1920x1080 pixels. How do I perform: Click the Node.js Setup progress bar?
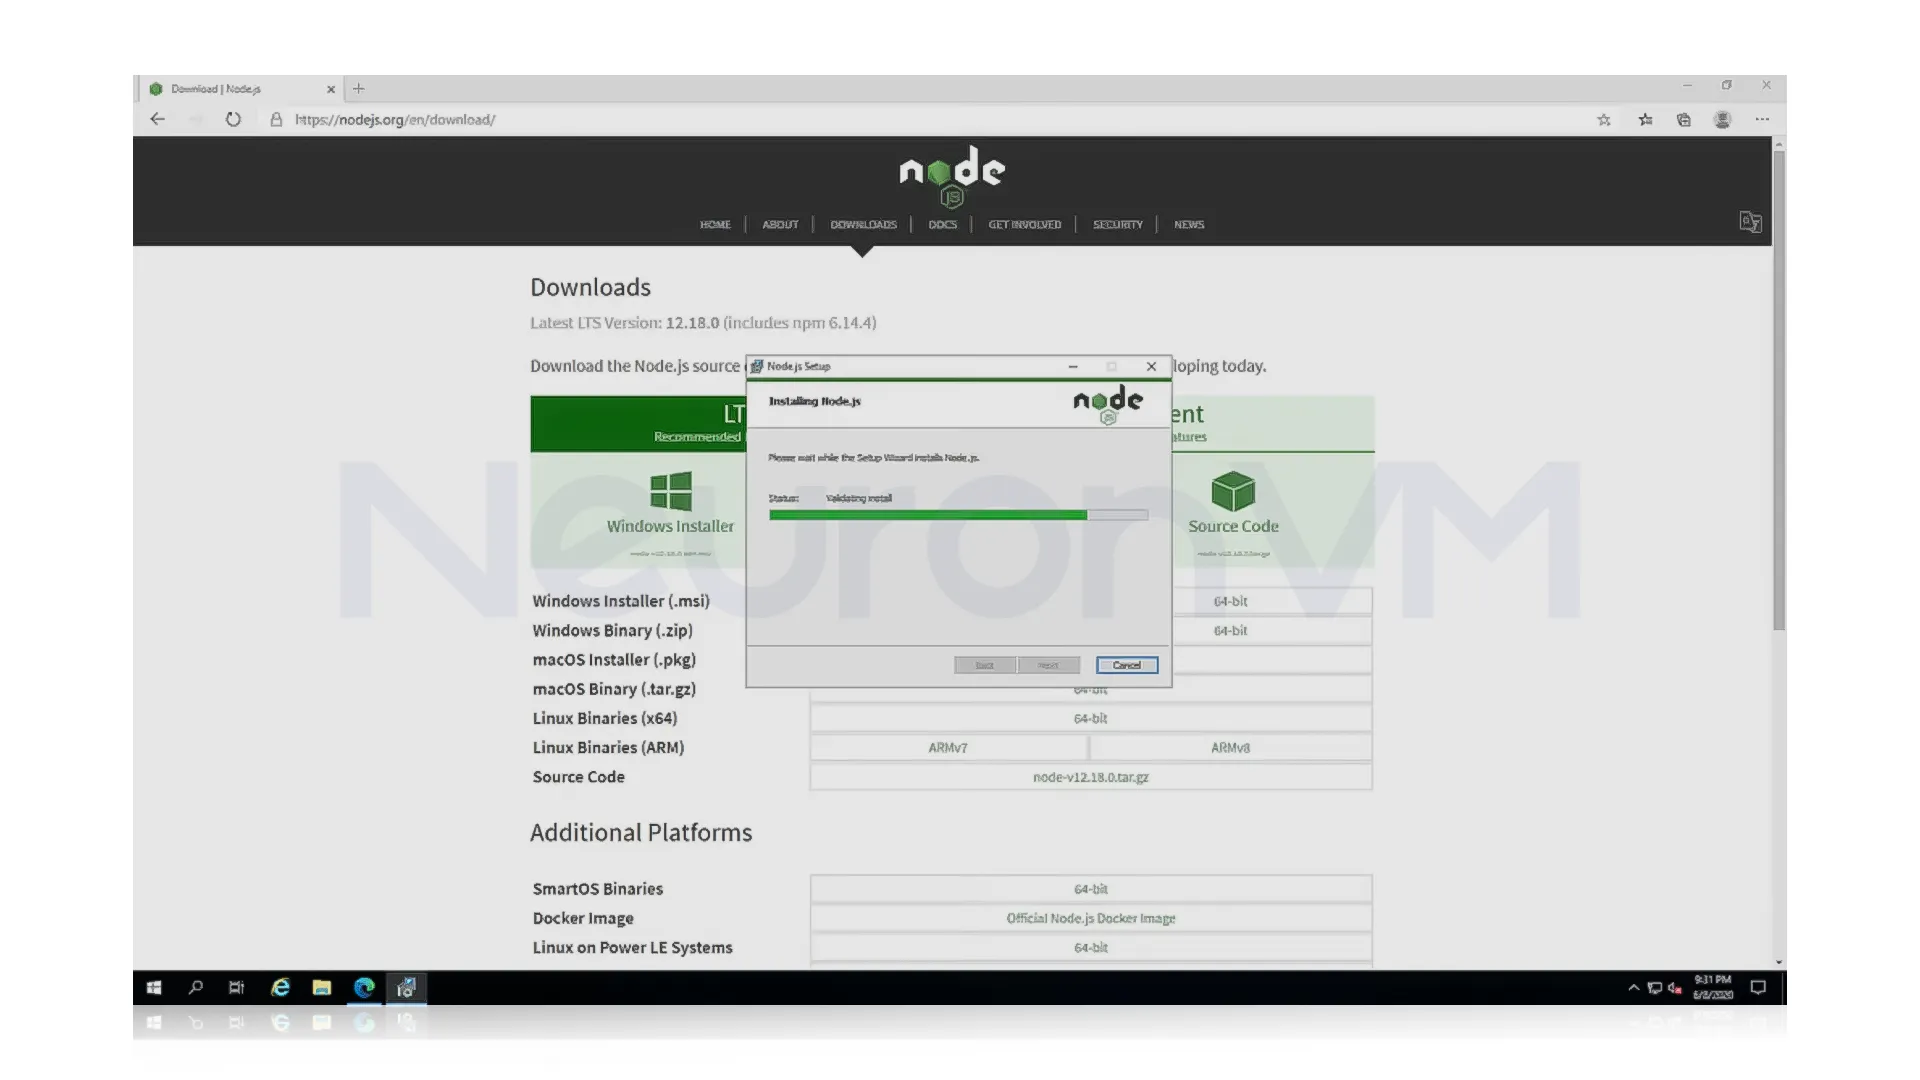point(958,515)
